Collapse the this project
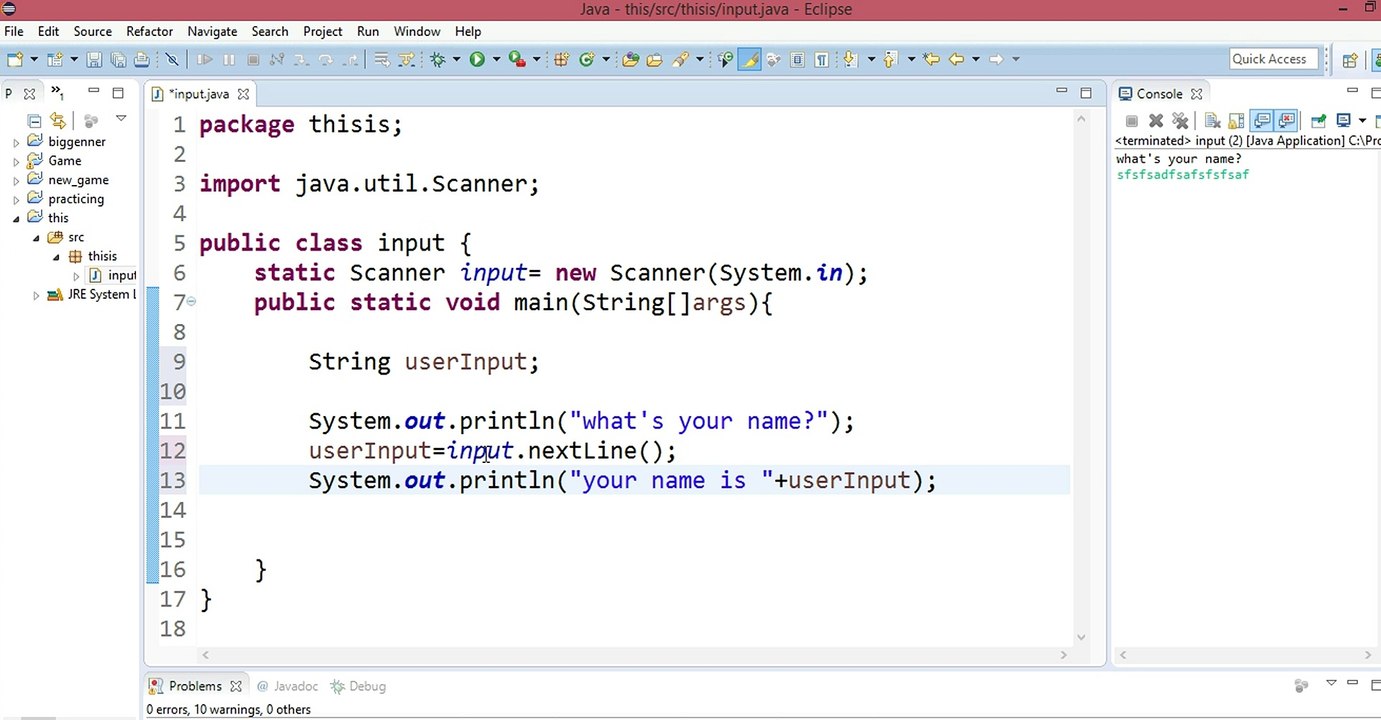The image size is (1381, 720). [16, 218]
